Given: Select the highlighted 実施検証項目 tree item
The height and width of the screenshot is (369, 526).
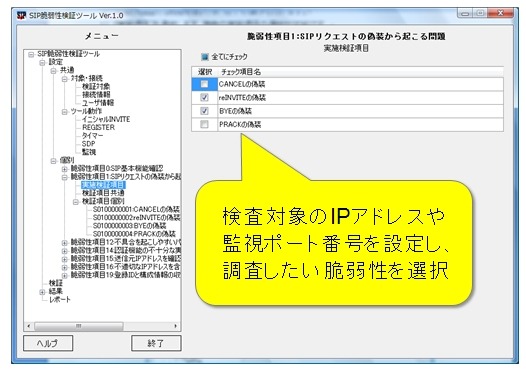Looking at the screenshot, I should coord(103,185).
